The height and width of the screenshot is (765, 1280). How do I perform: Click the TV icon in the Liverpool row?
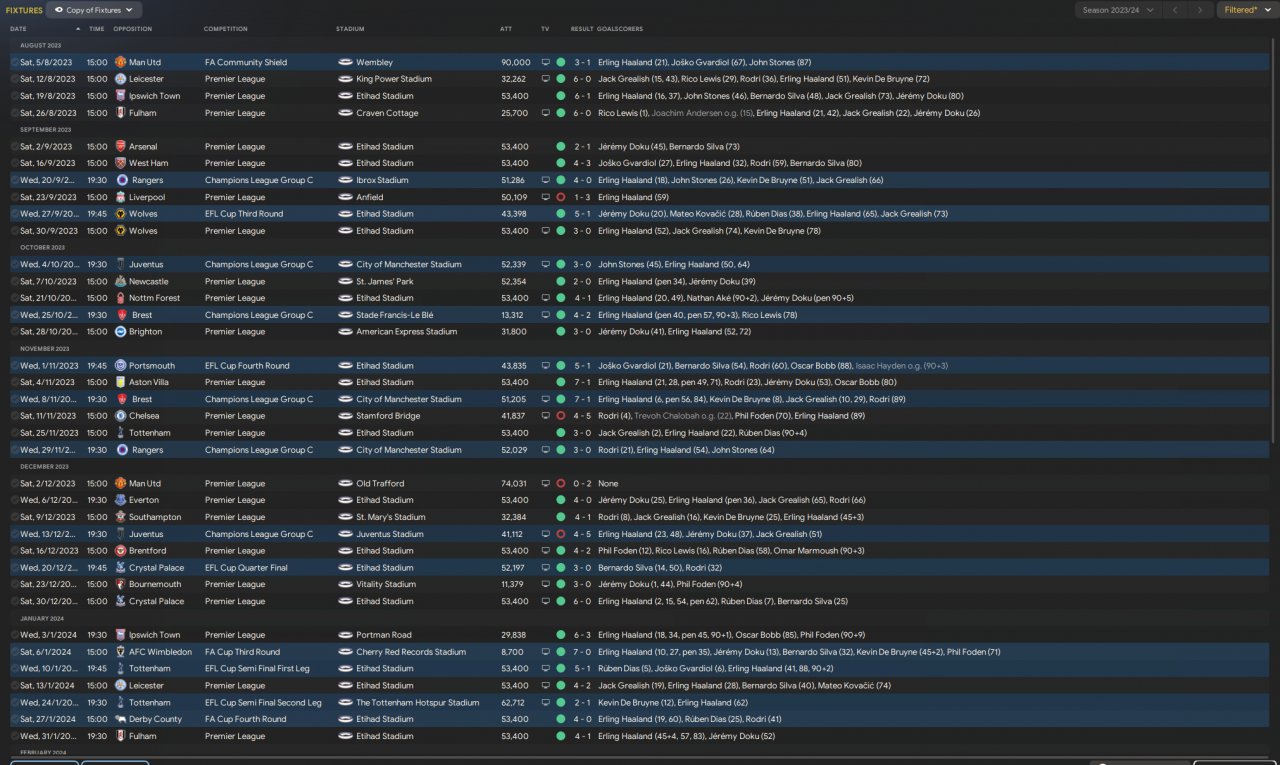545,197
